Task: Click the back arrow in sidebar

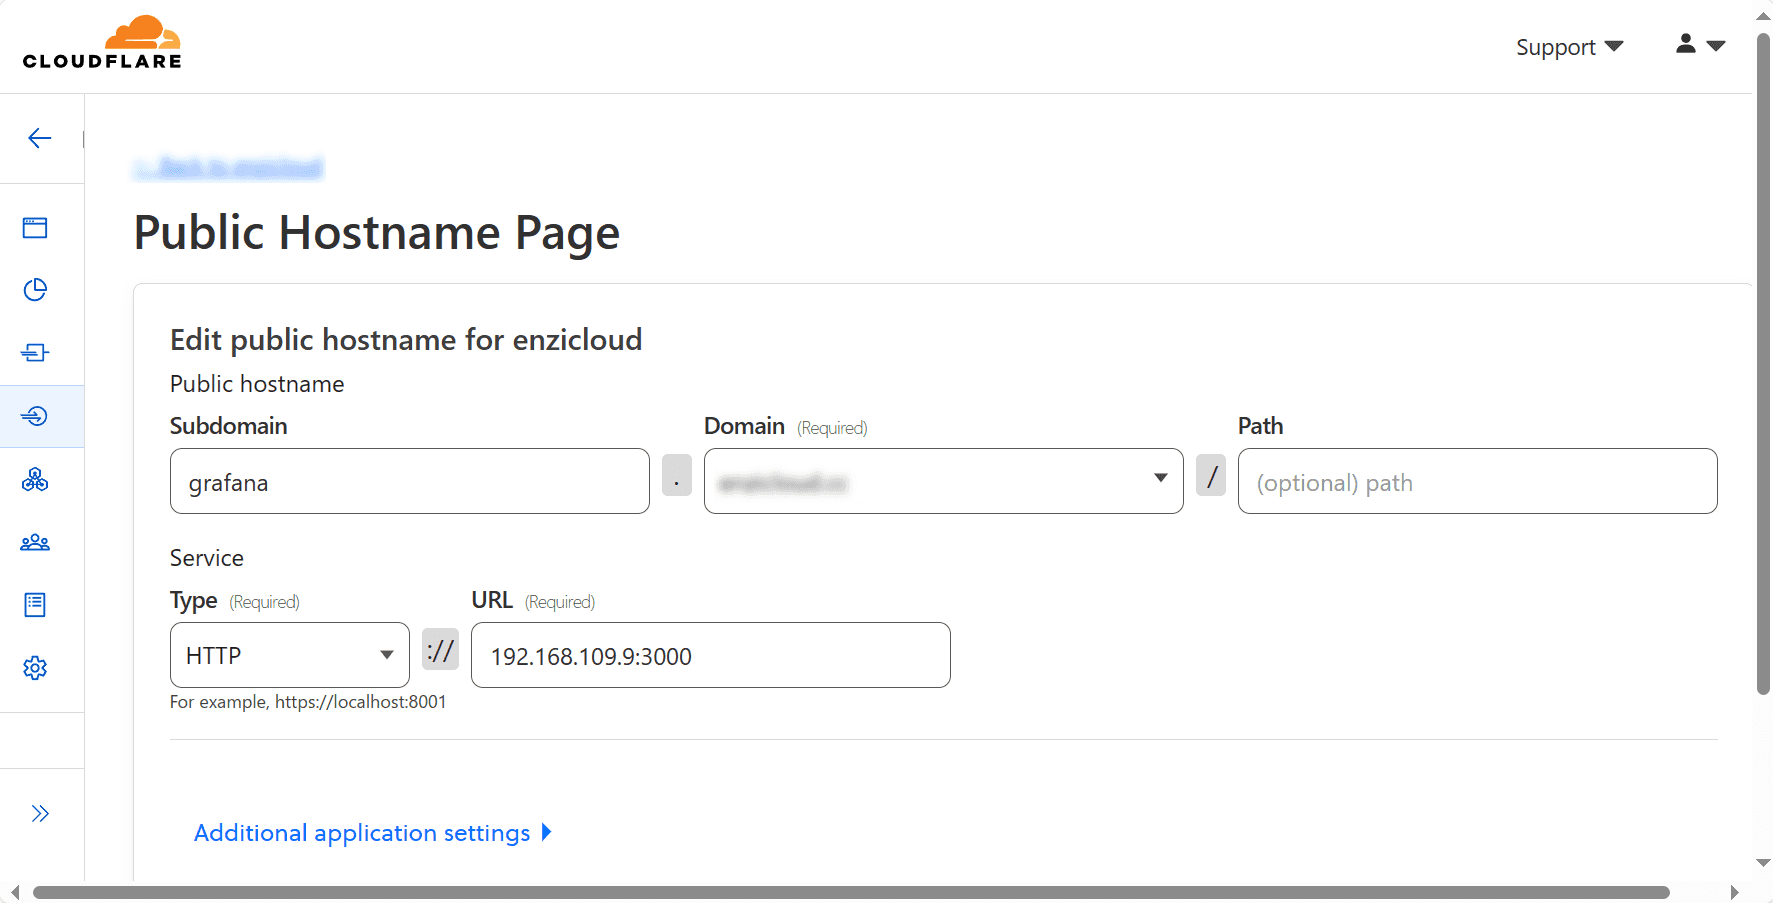Action: click(40, 138)
